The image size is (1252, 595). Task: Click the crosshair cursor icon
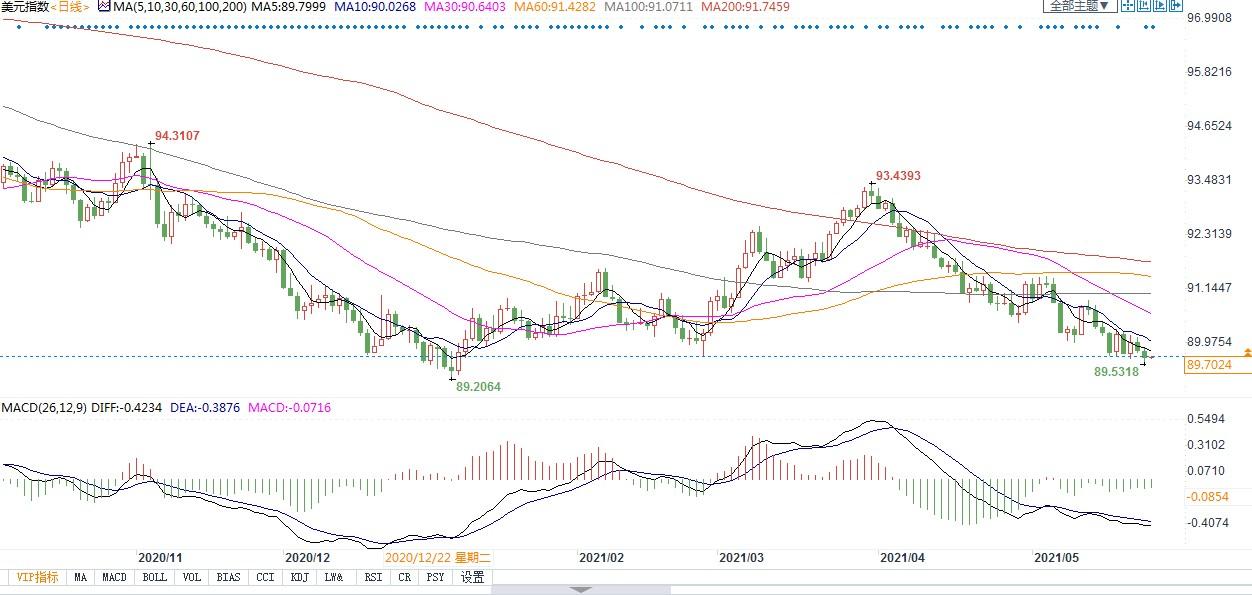tap(1128, 5)
